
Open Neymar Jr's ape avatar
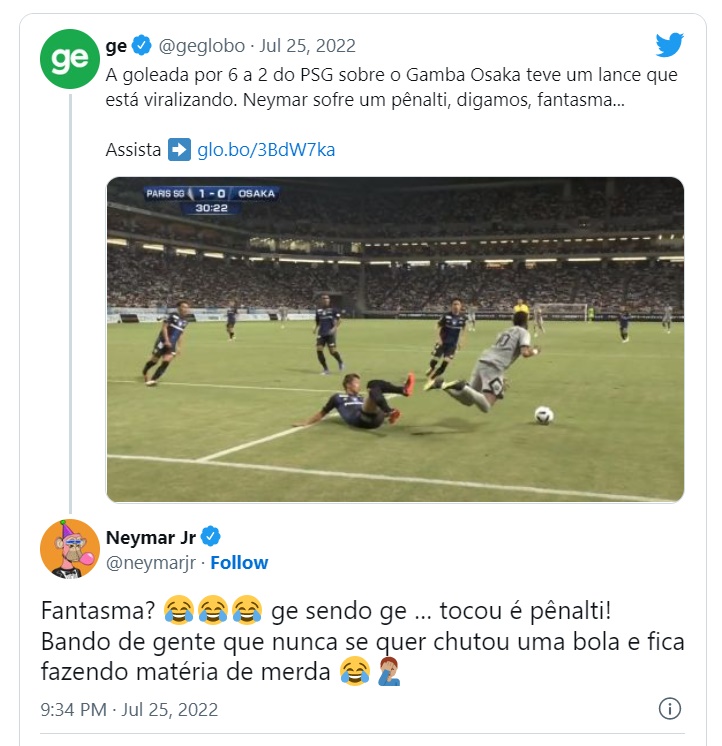click(x=70, y=549)
